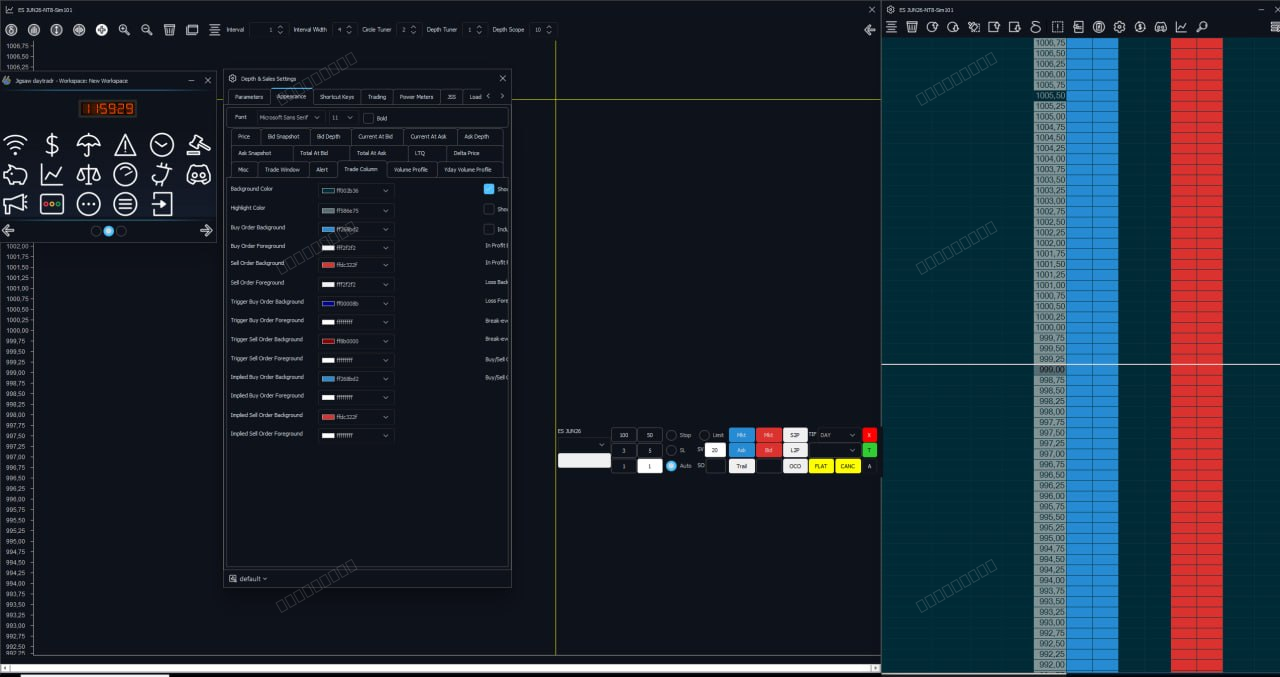Open the three-dots circle icon in launcher

[88, 204]
